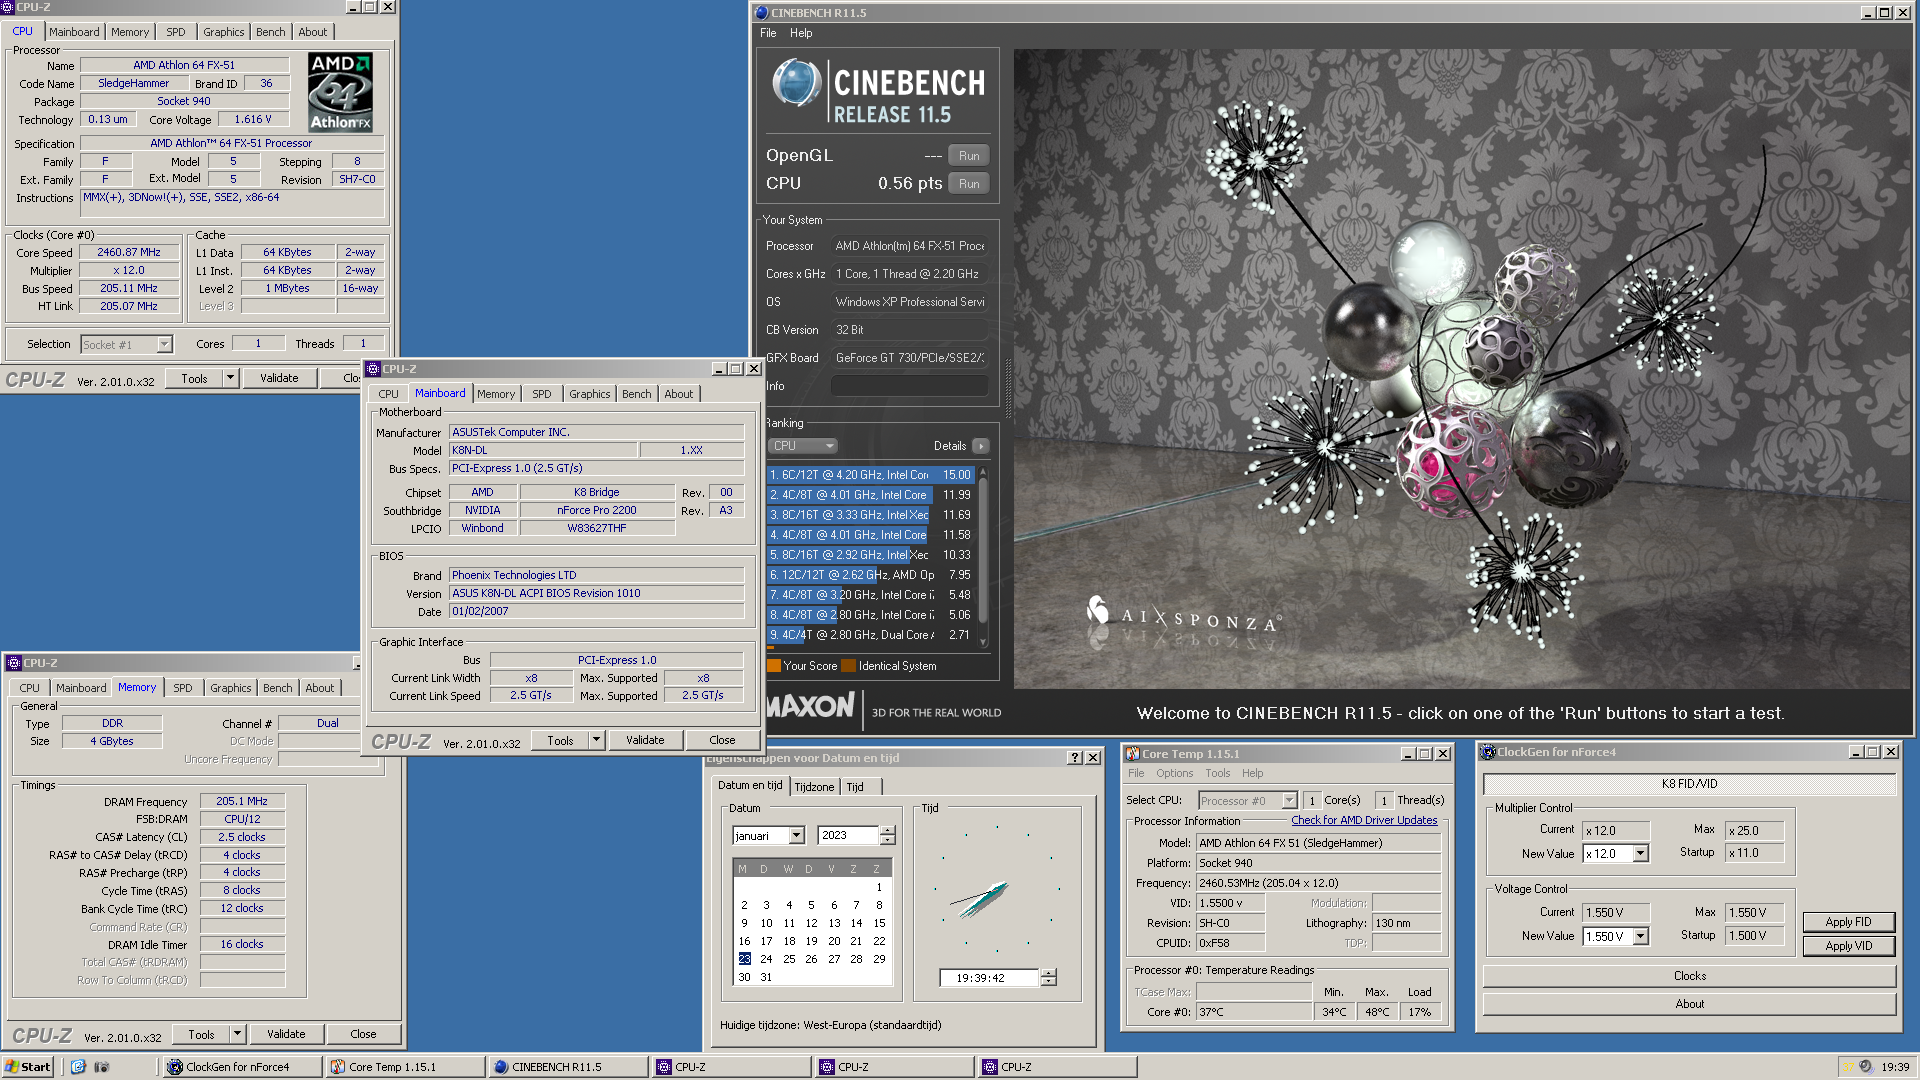Click the Info input field in Cinebench
The width and height of the screenshot is (1920, 1080).
[910, 386]
